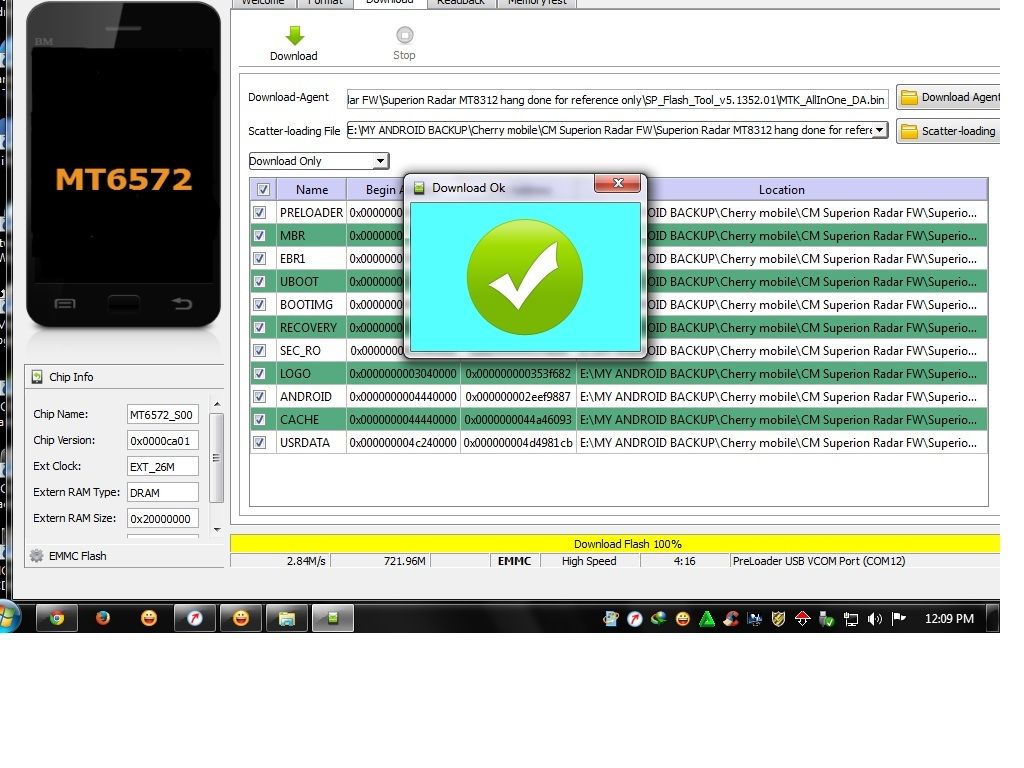Screen dimensions: 1024x768
Task: Uncheck the MBR partition checkbox
Action: 259,236
